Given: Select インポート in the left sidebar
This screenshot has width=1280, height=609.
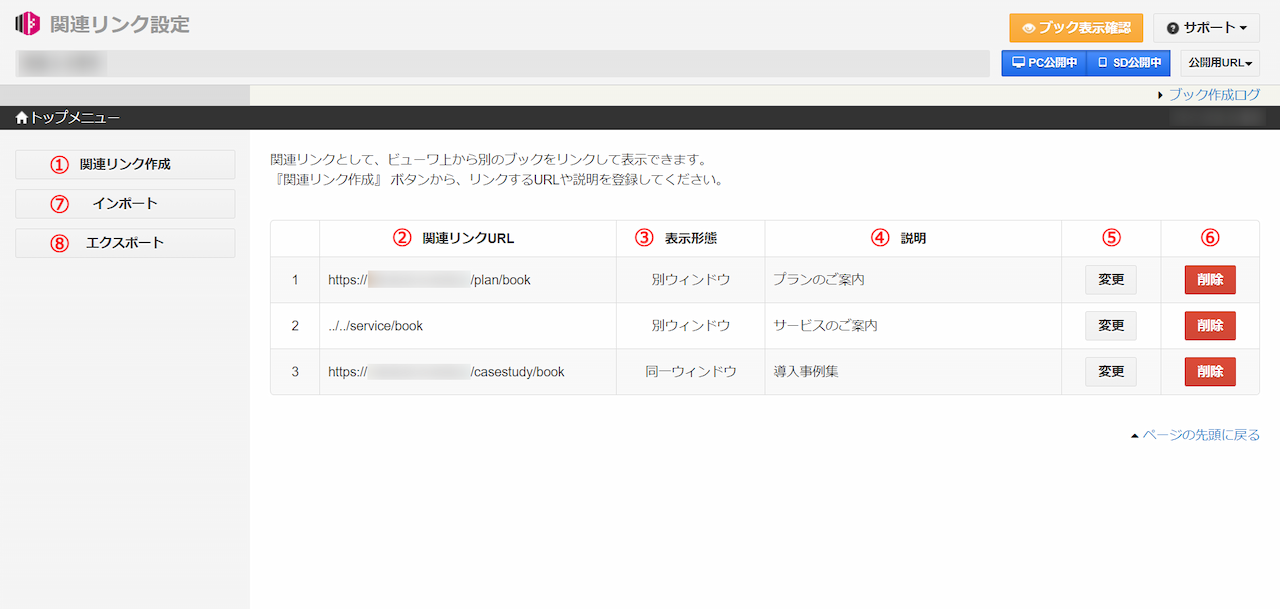Looking at the screenshot, I should pos(125,204).
